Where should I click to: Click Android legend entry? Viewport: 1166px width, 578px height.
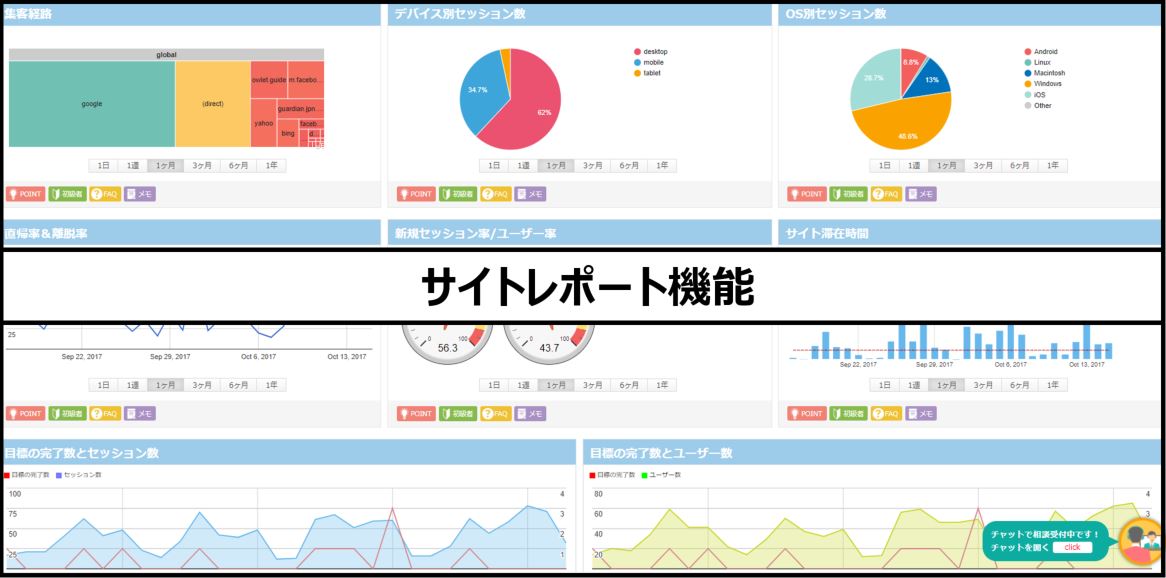point(1040,52)
